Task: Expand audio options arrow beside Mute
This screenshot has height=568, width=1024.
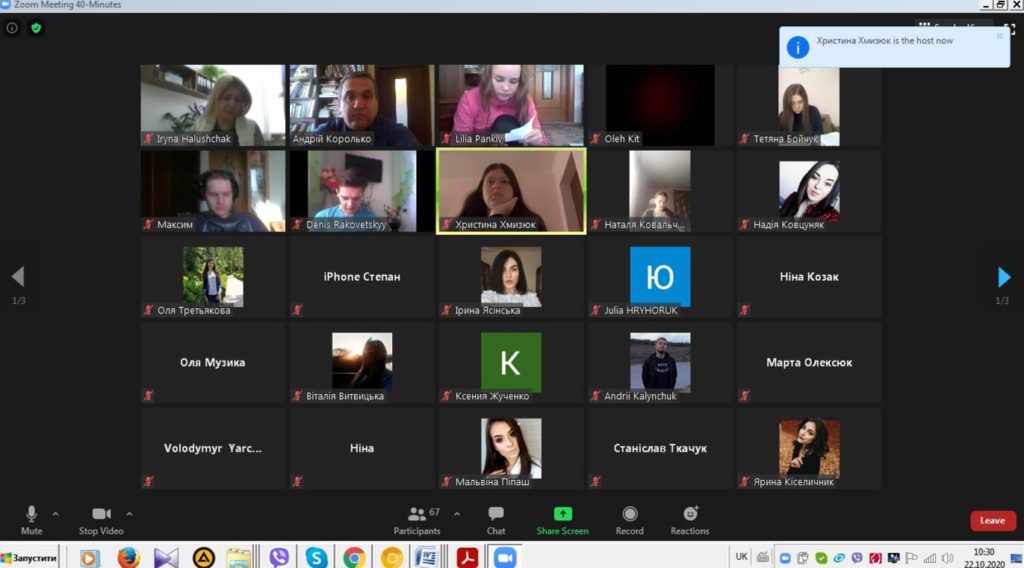Action: (x=56, y=514)
